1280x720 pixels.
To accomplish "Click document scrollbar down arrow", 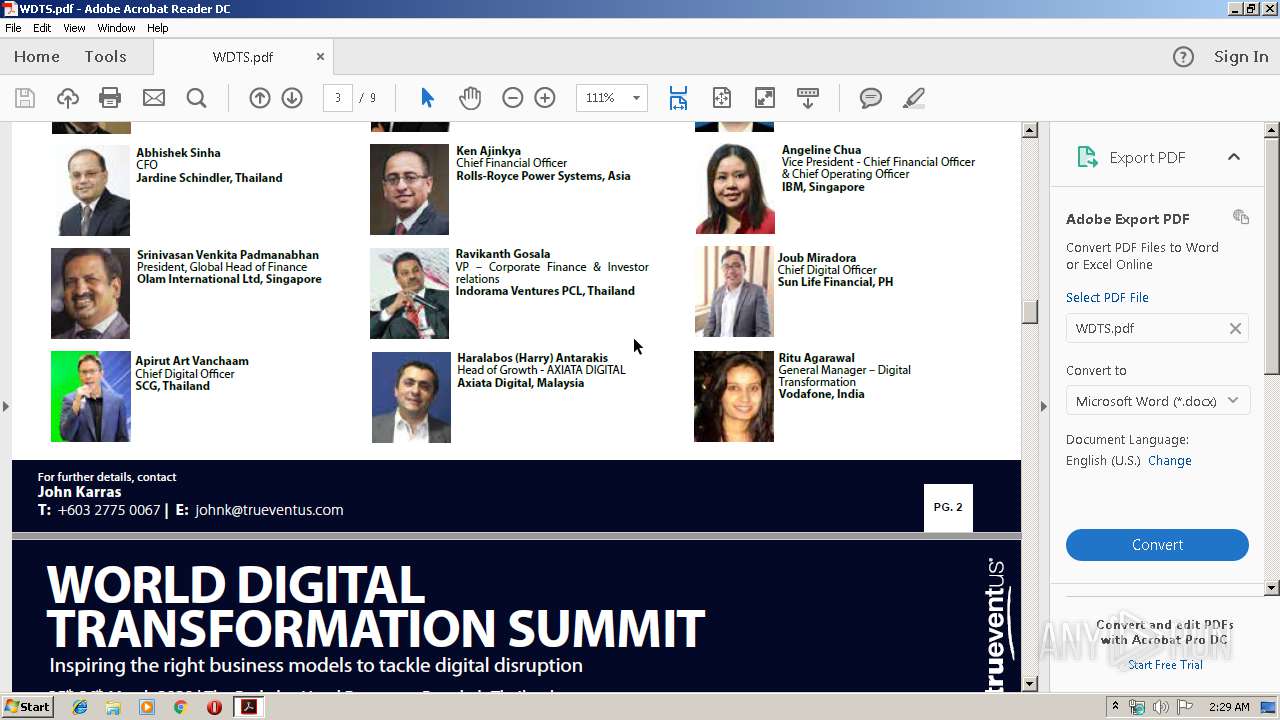I will click(x=1030, y=684).
